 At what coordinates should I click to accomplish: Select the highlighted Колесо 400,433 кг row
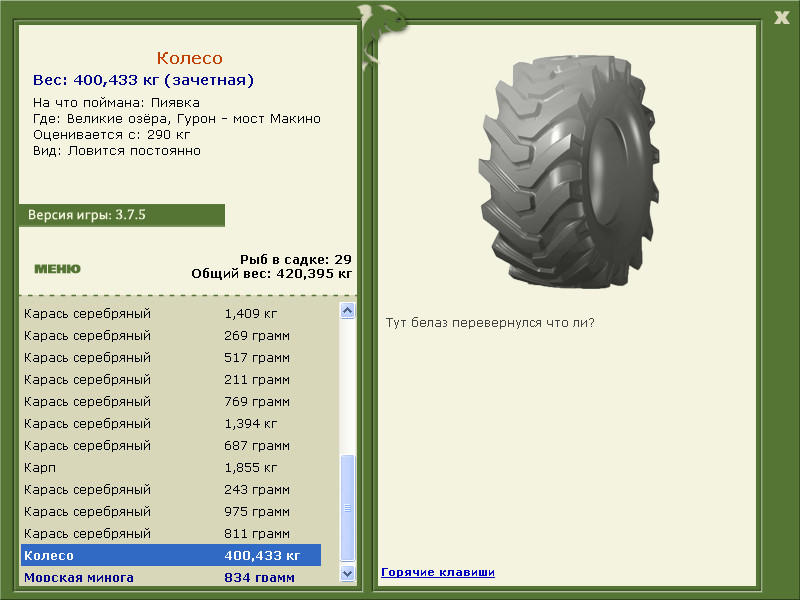(171, 555)
